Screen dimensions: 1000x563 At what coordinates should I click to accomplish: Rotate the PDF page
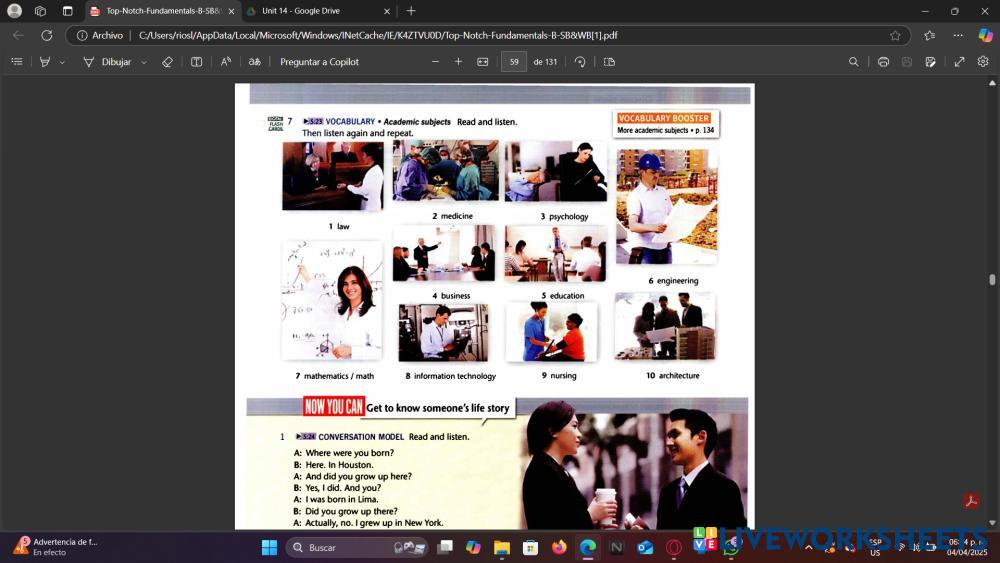[580, 62]
